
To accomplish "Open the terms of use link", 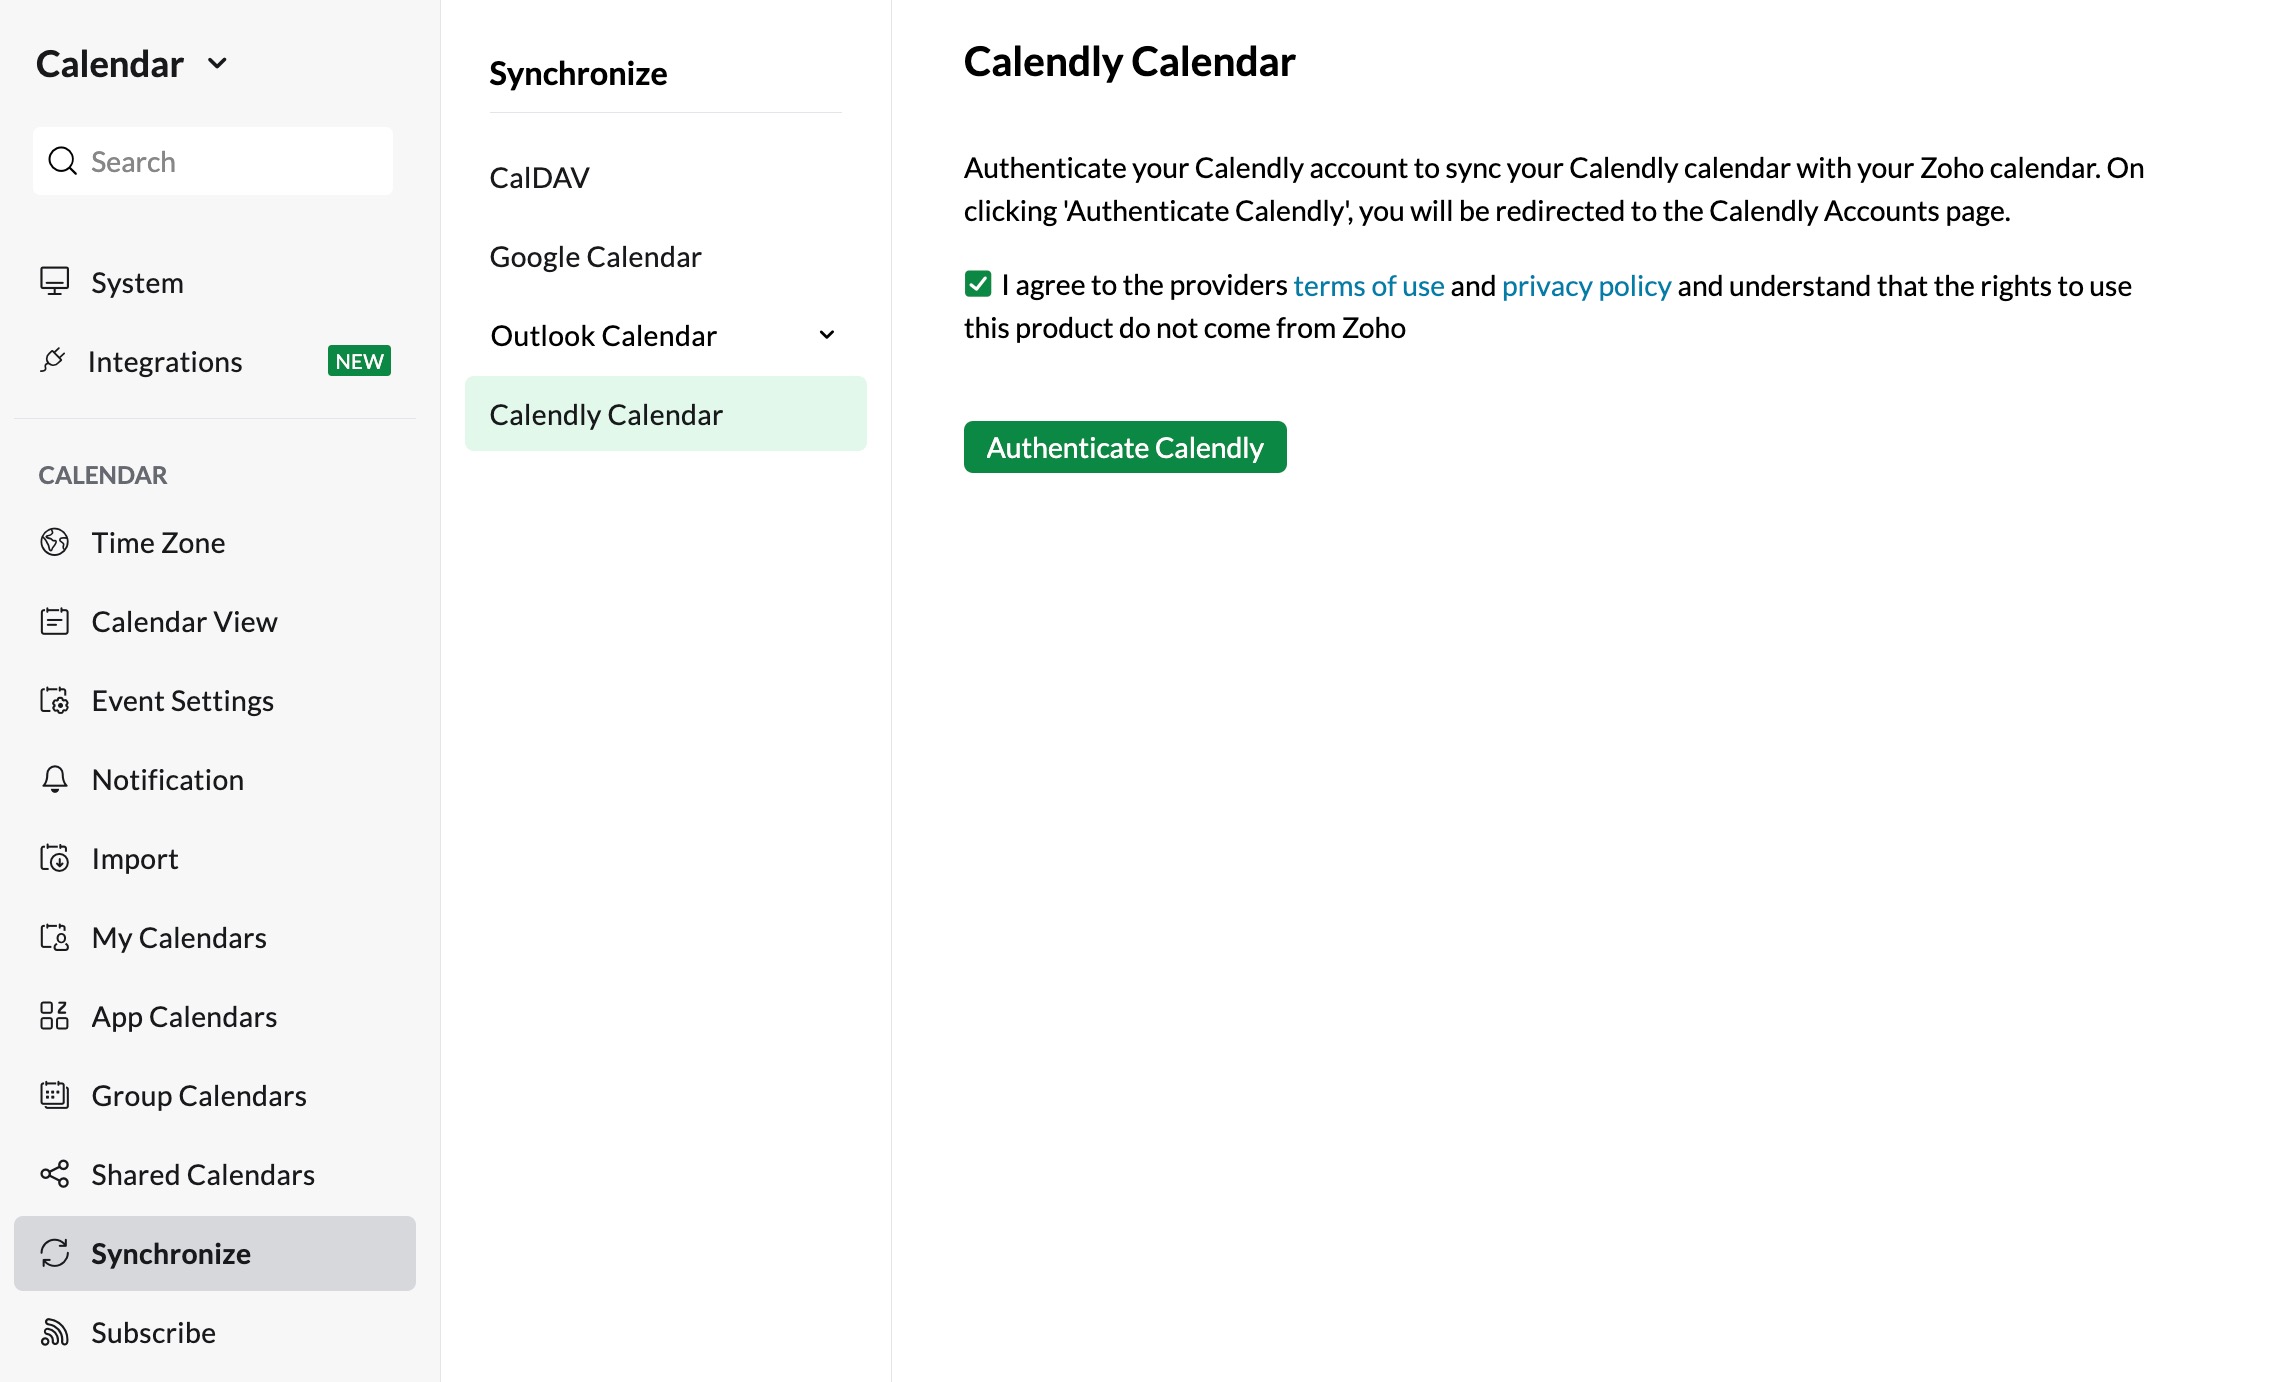I will pyautogui.click(x=1369, y=286).
